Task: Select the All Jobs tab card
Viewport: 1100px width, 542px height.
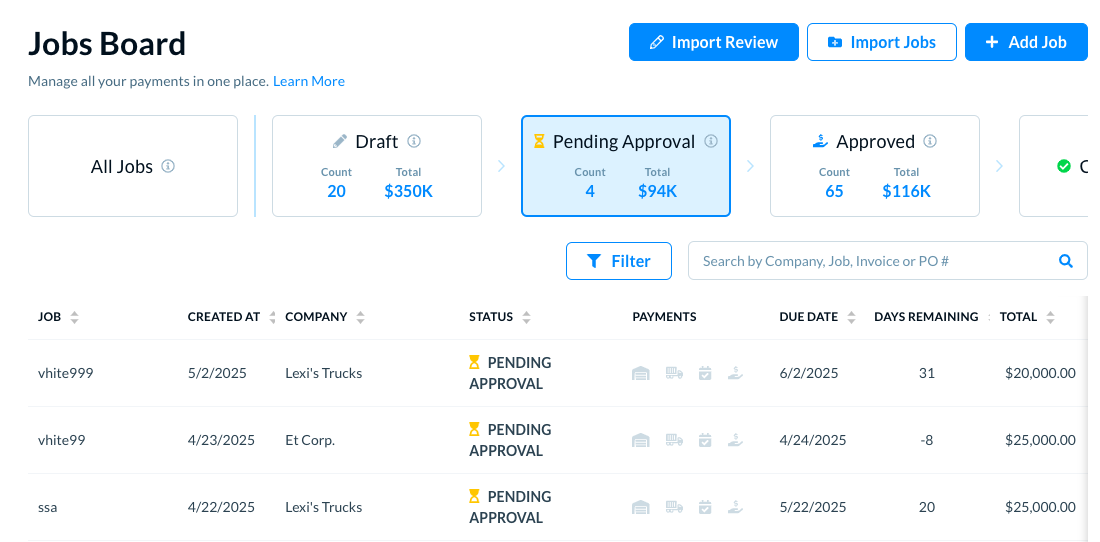Action: (133, 166)
